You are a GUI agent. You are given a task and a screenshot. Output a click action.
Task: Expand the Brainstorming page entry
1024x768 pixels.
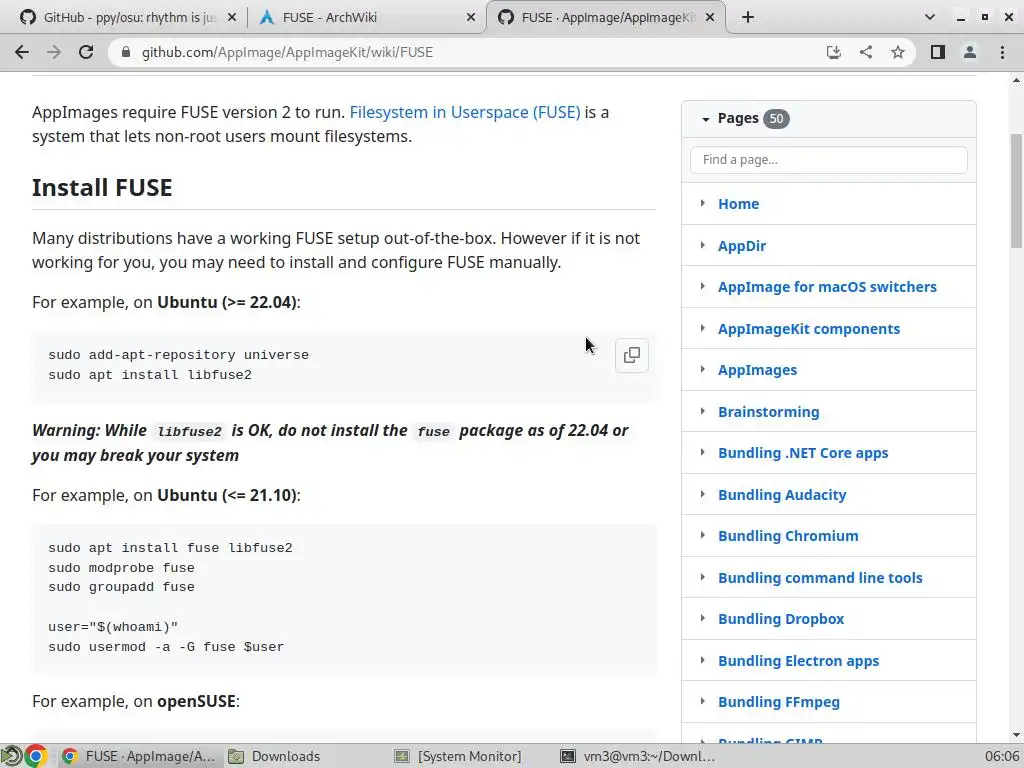click(x=703, y=411)
